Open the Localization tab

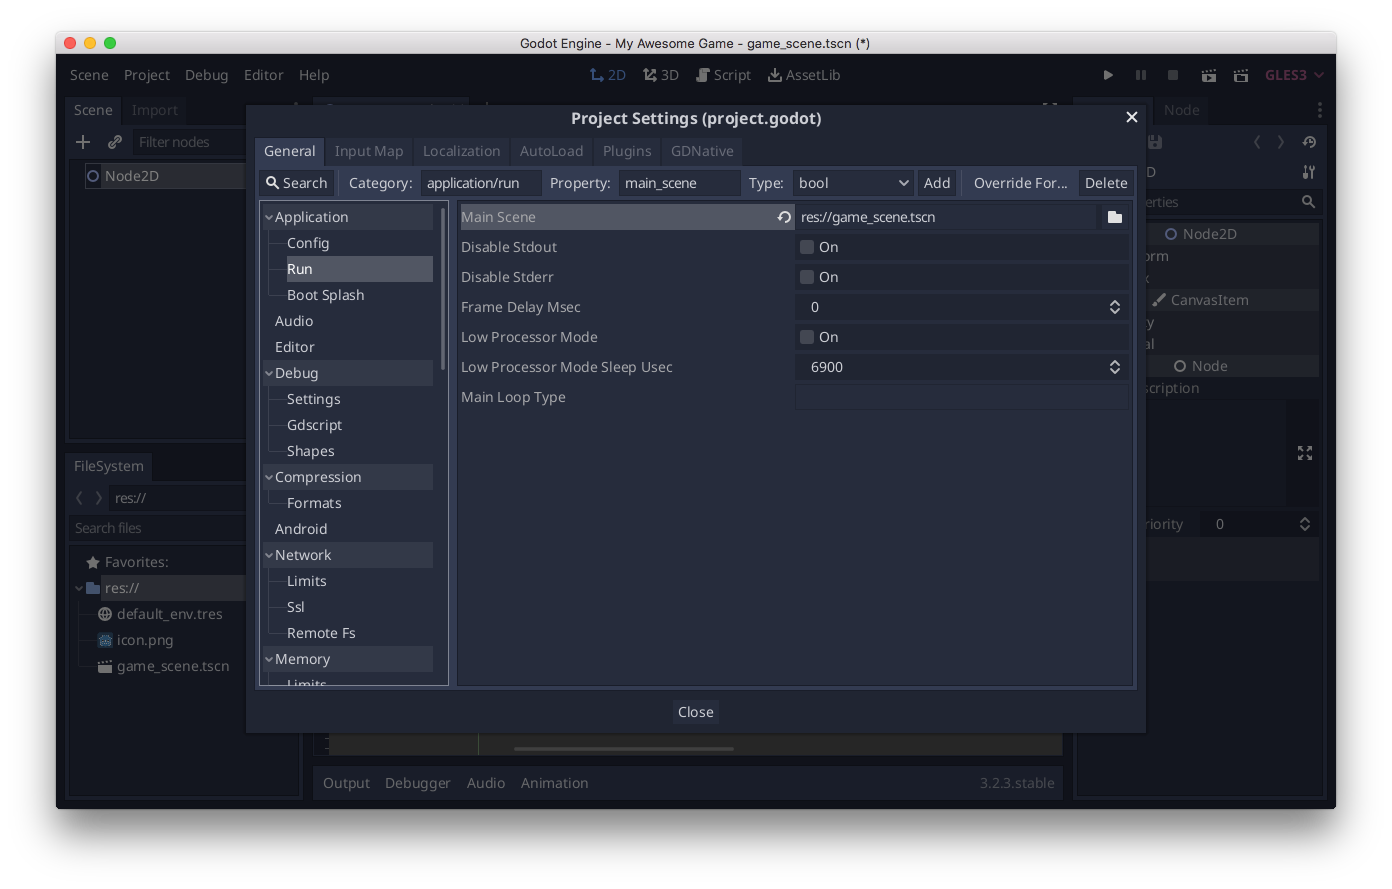pyautogui.click(x=461, y=151)
